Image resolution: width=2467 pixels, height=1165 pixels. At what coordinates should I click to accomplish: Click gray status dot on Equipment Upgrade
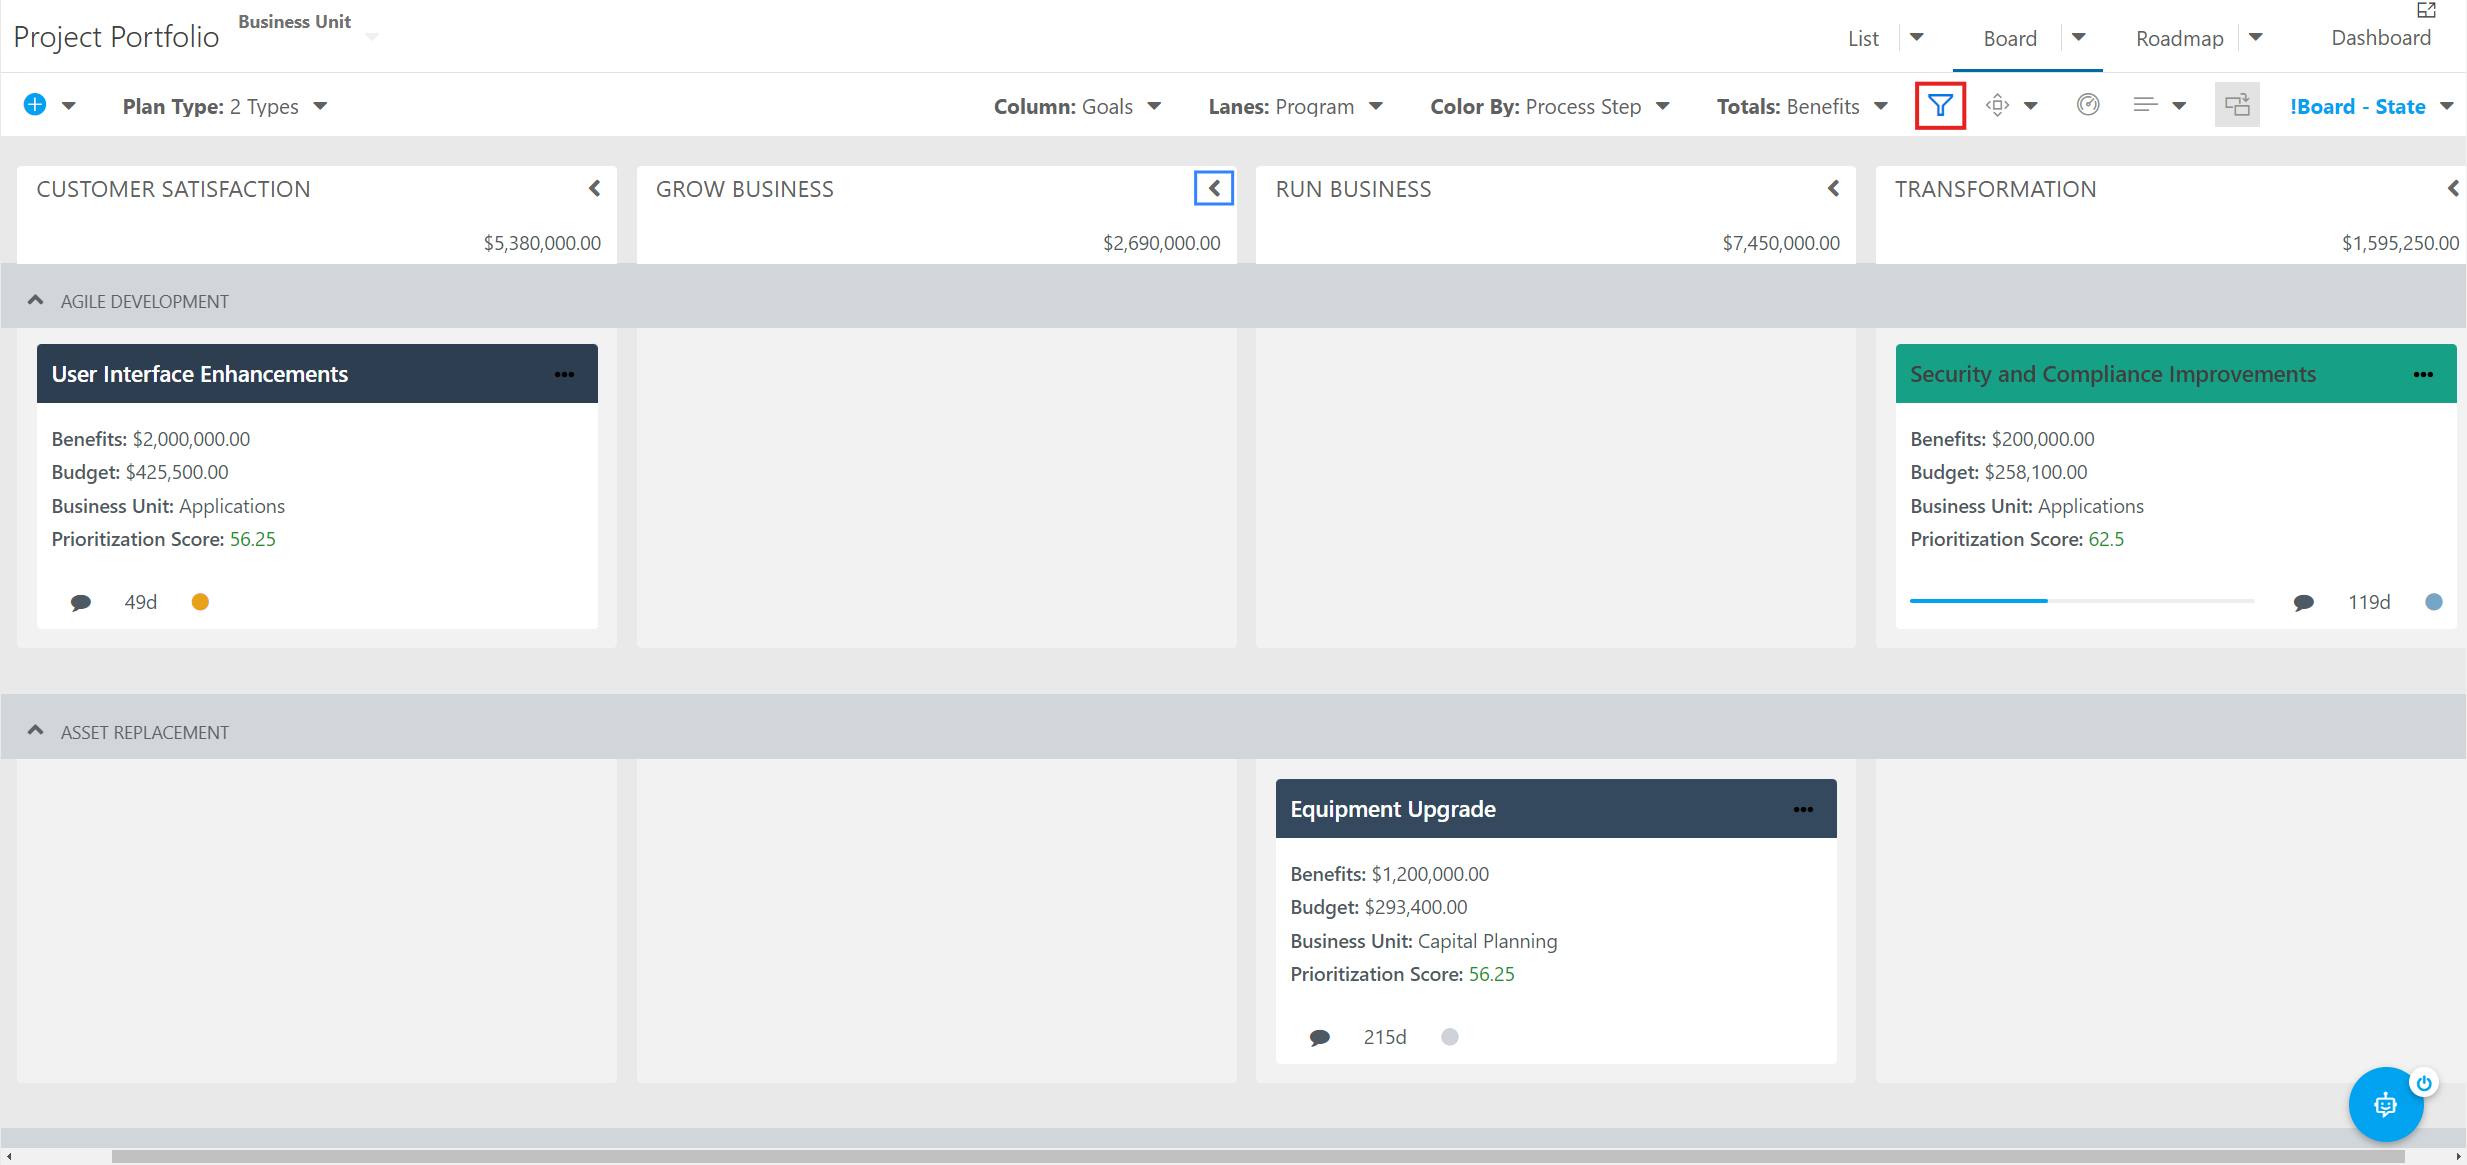coord(1450,1037)
